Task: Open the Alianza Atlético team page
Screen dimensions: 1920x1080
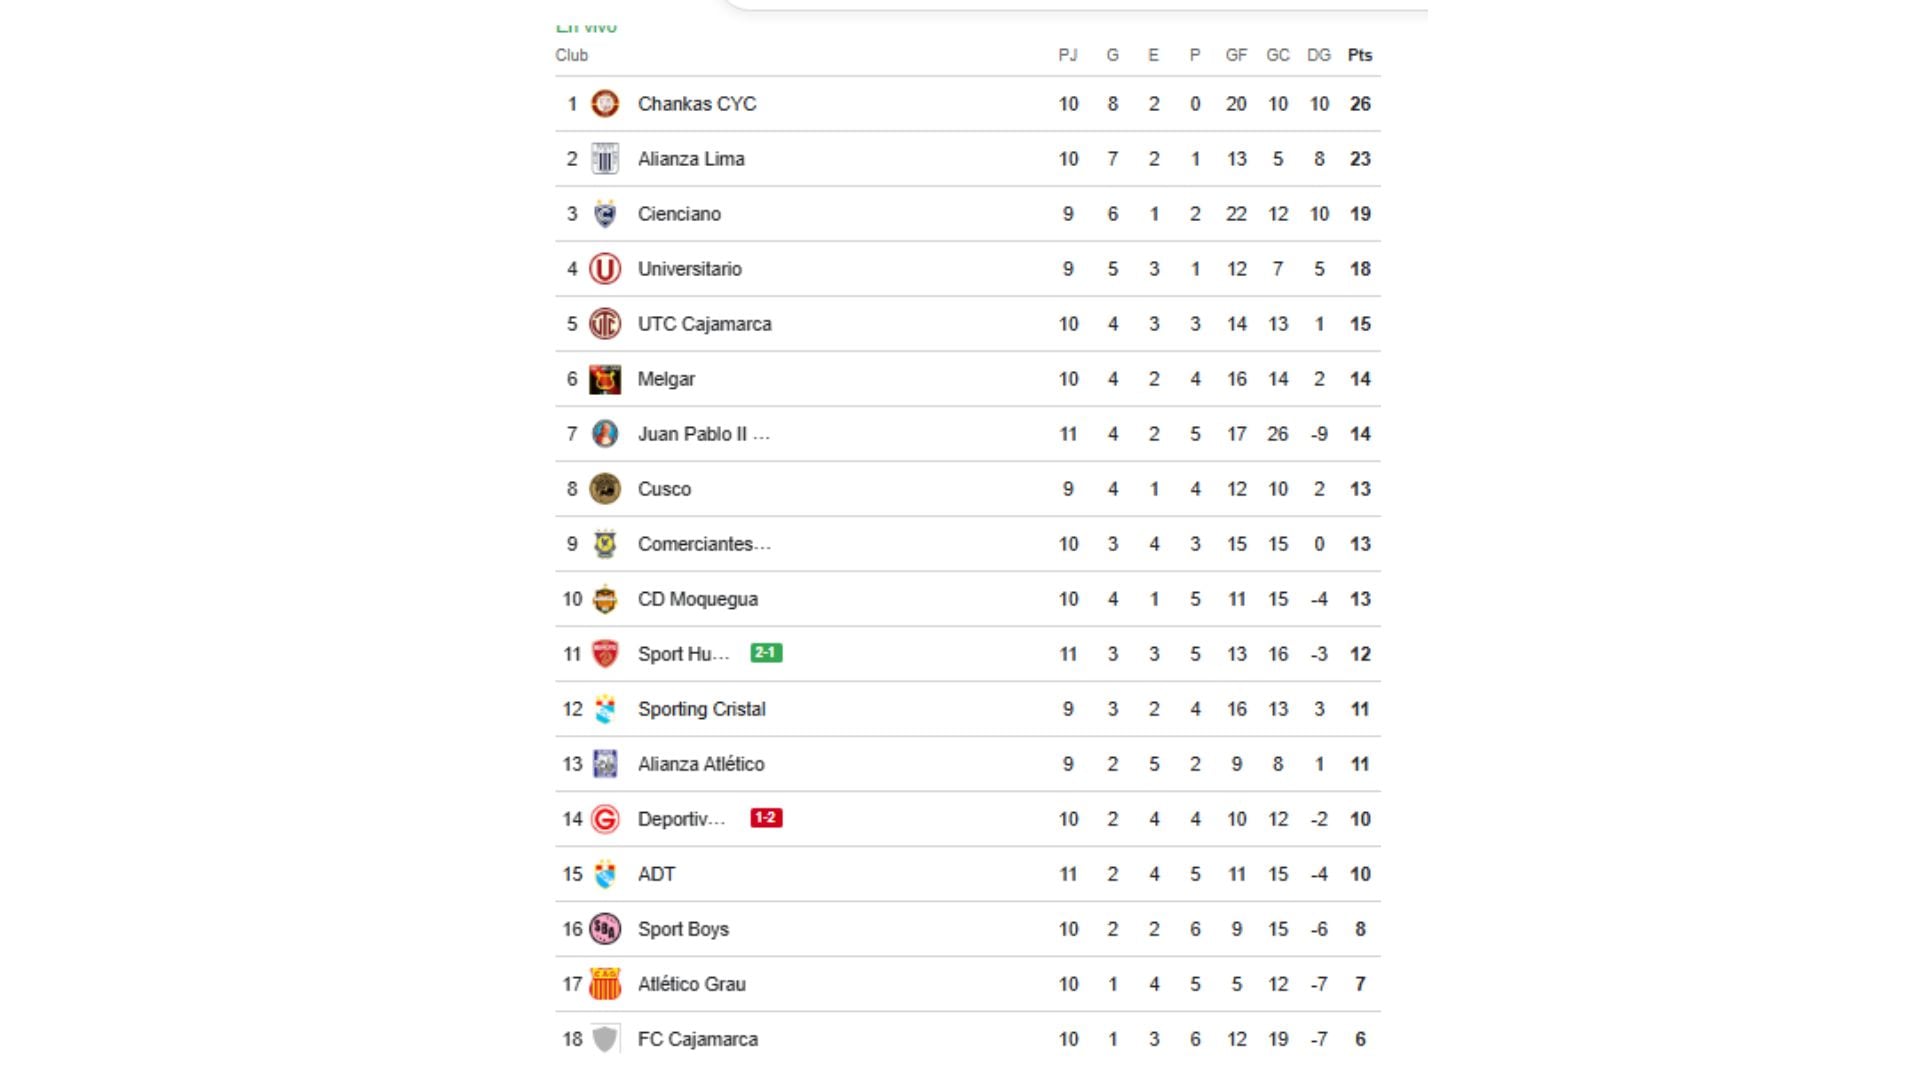Action: point(702,763)
